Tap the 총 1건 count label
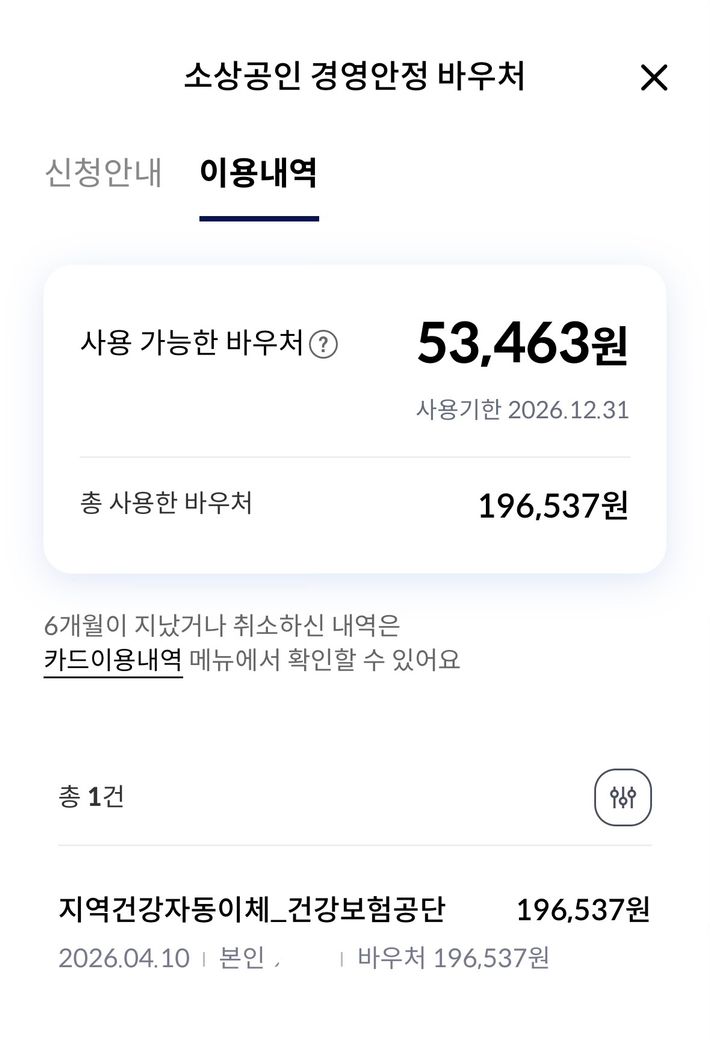This screenshot has width=710, height=1040. [91, 797]
